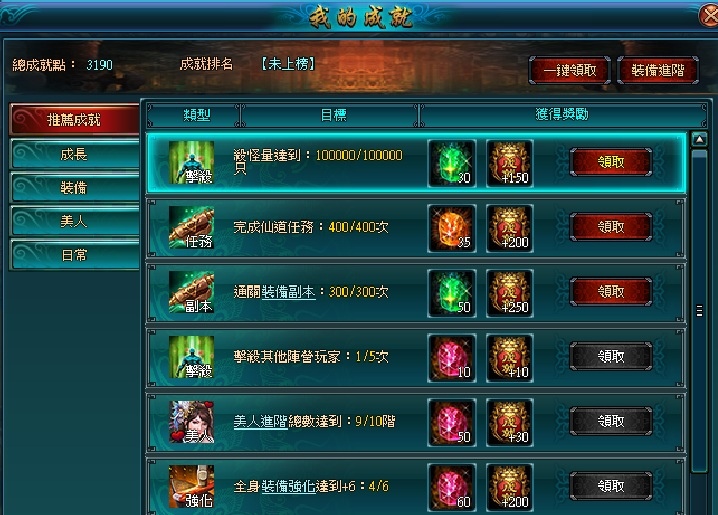Screen dimensions: 718x515
Task: Select the 美人 category tab
Action: 74,222
